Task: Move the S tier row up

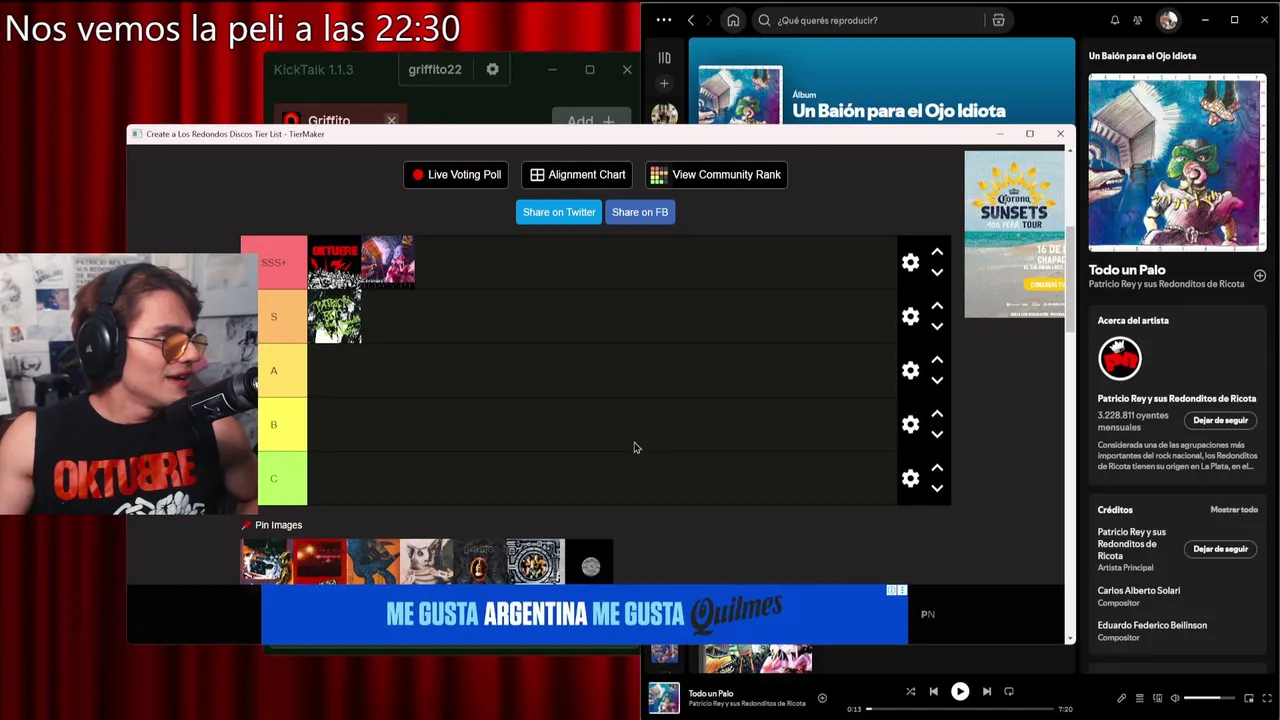Action: pyautogui.click(x=937, y=306)
